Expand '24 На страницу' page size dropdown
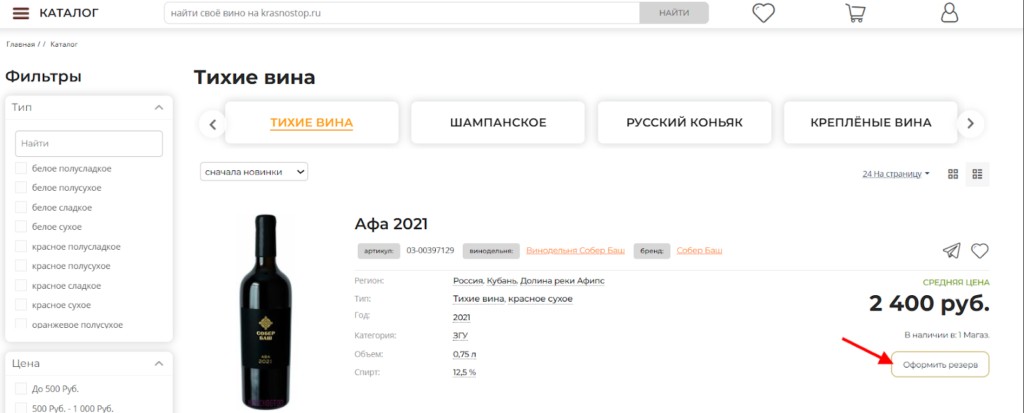The height and width of the screenshot is (413, 1024). click(x=896, y=174)
